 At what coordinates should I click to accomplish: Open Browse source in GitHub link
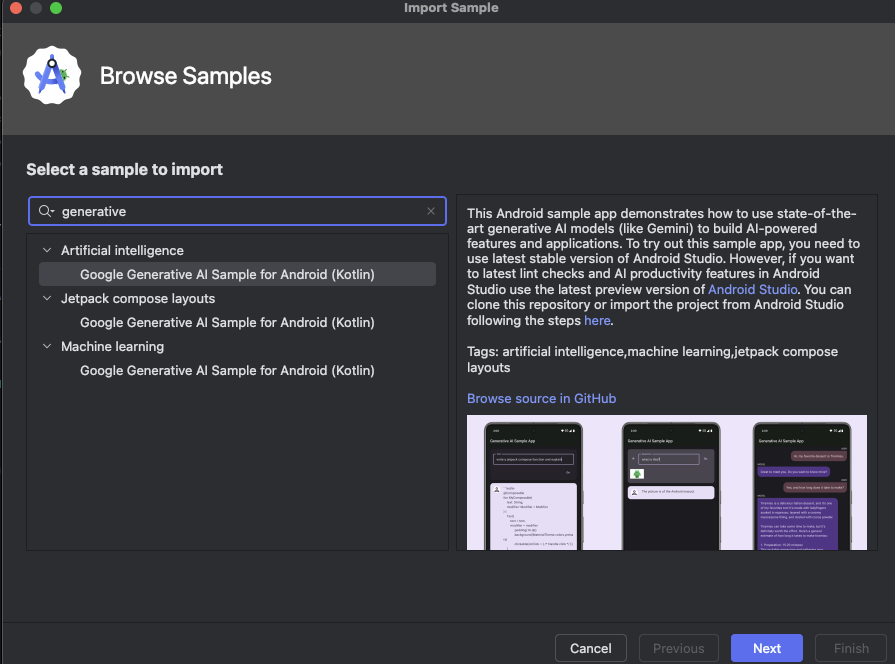click(541, 399)
